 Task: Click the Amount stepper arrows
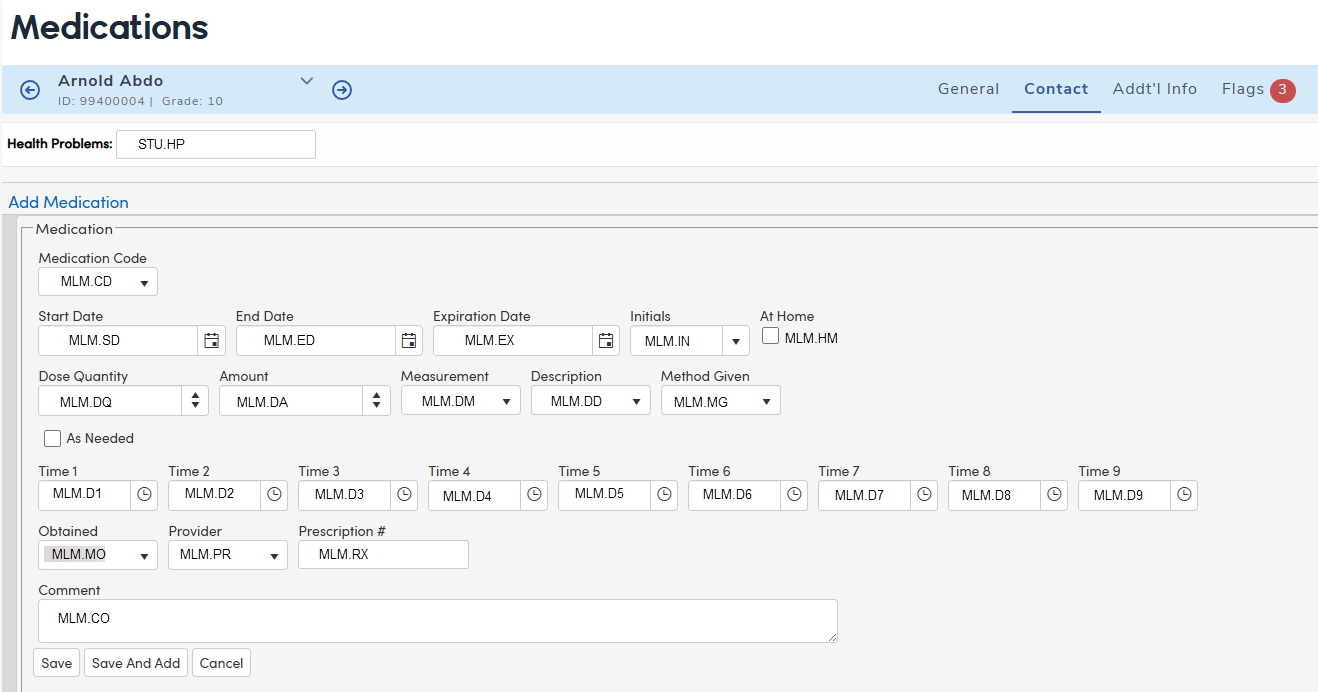(376, 401)
